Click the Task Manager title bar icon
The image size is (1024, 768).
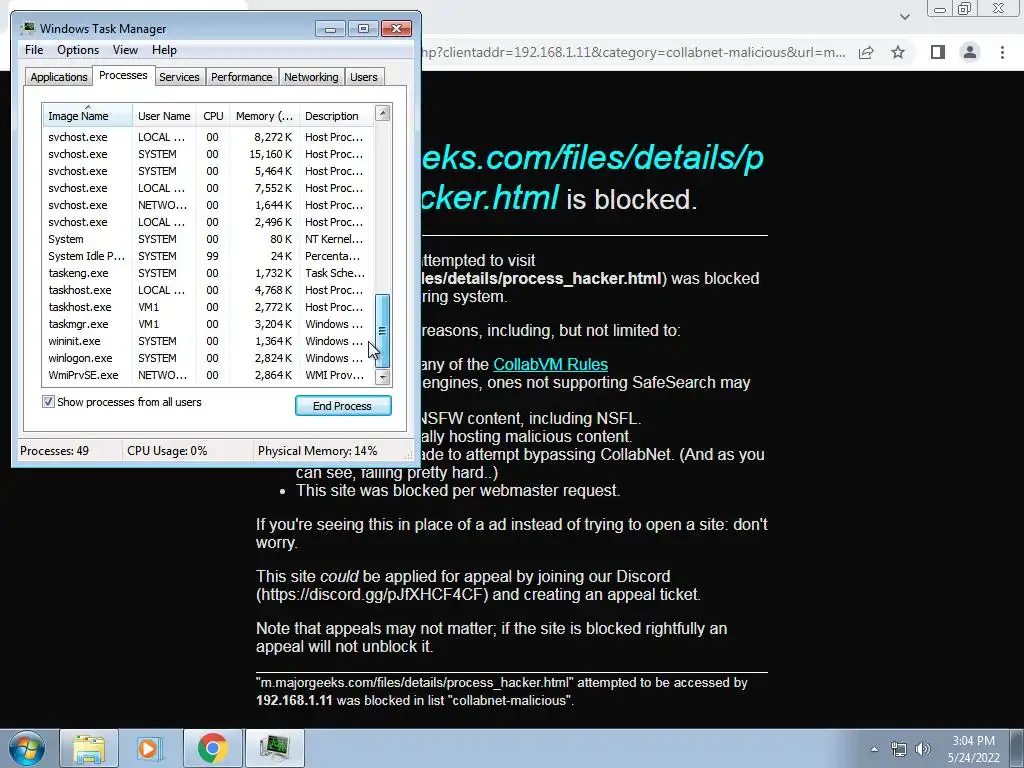[27, 28]
